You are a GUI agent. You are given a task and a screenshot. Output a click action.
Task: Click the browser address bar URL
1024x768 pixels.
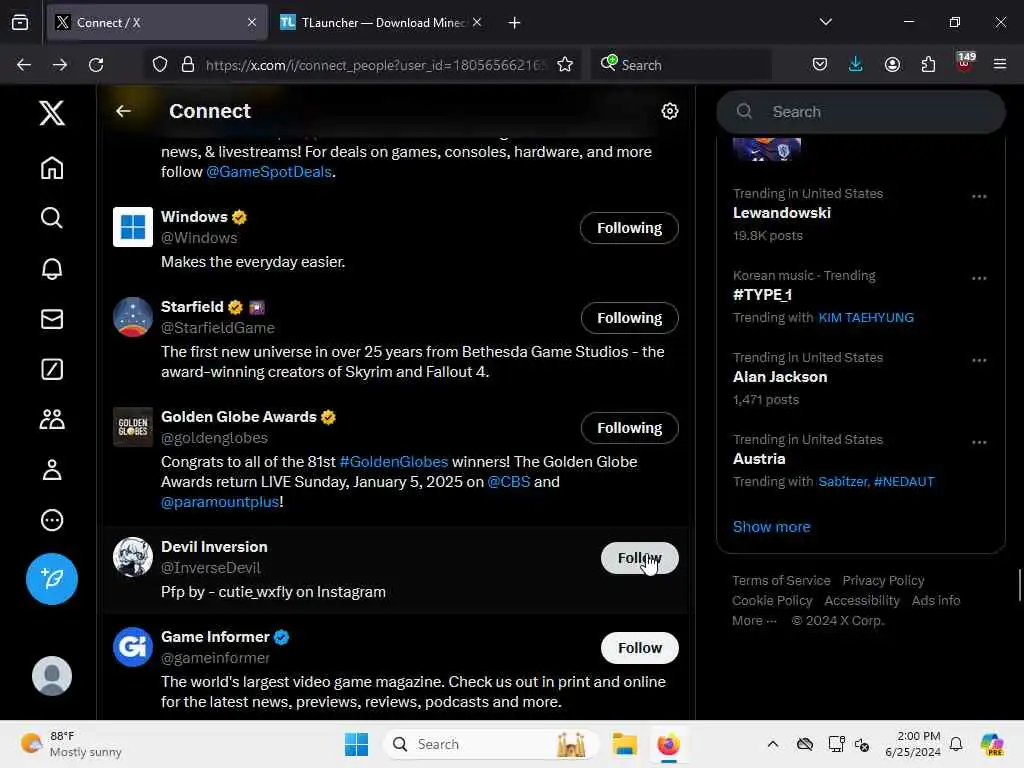tap(376, 65)
